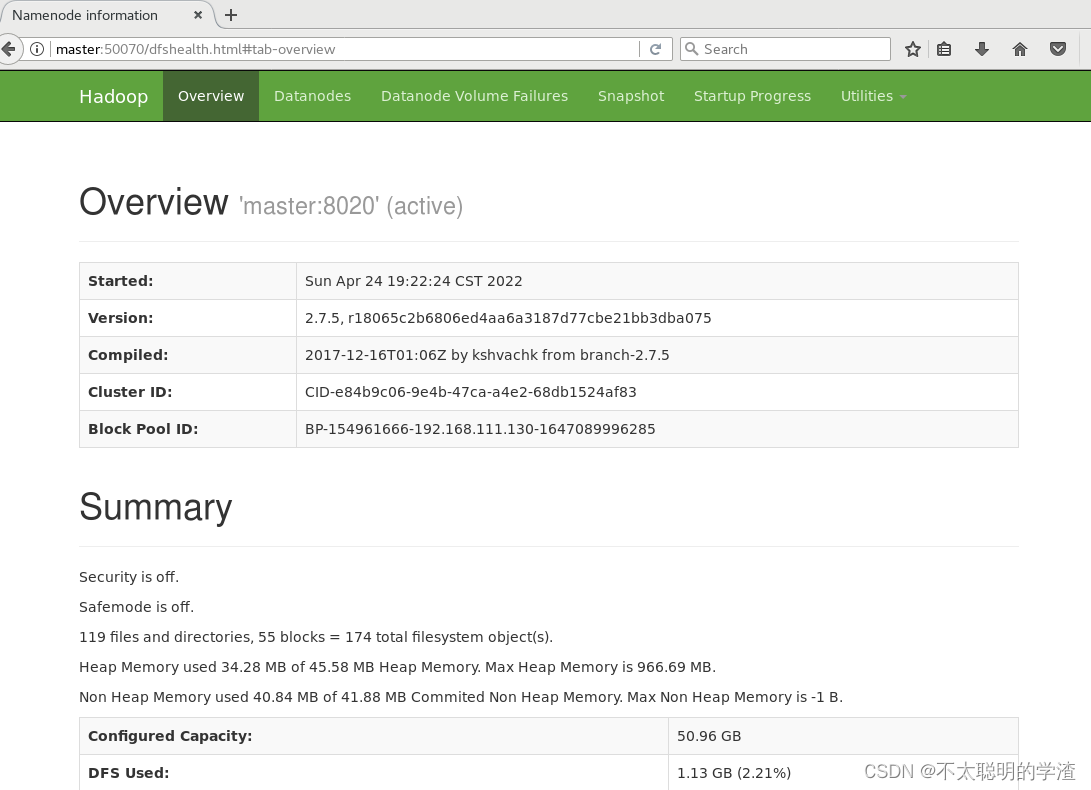The height and width of the screenshot is (790, 1091).
Task: Click the 'Cluster ID:' row label
Action: [130, 392]
